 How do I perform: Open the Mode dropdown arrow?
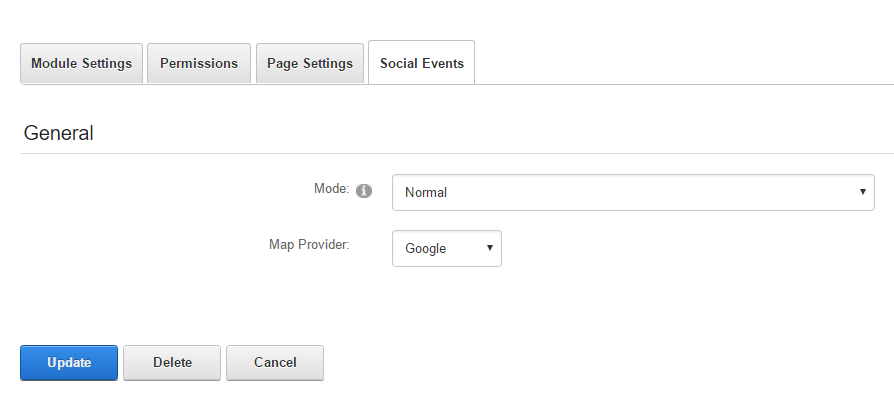click(862, 192)
